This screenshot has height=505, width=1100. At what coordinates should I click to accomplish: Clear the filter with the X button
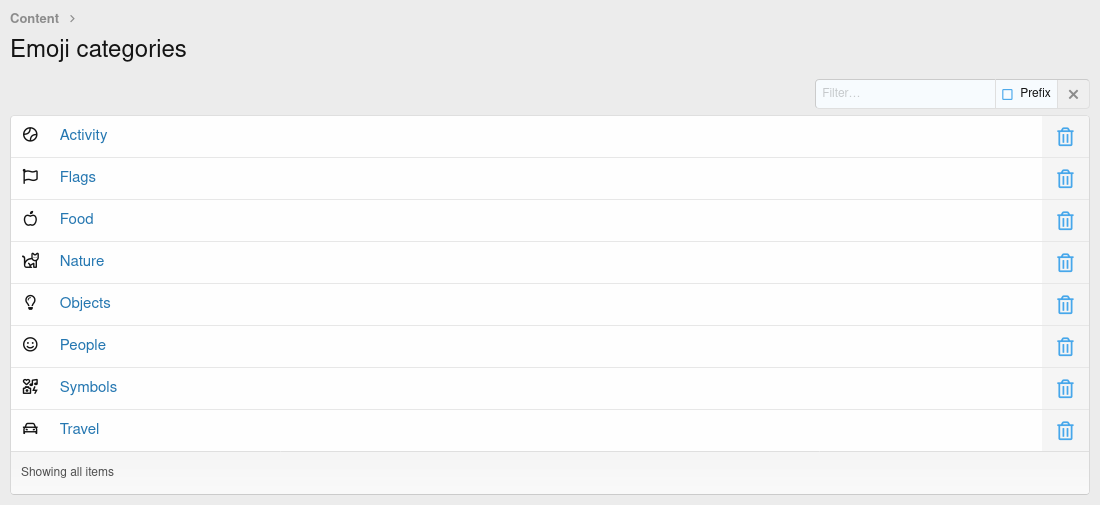pos(1073,94)
